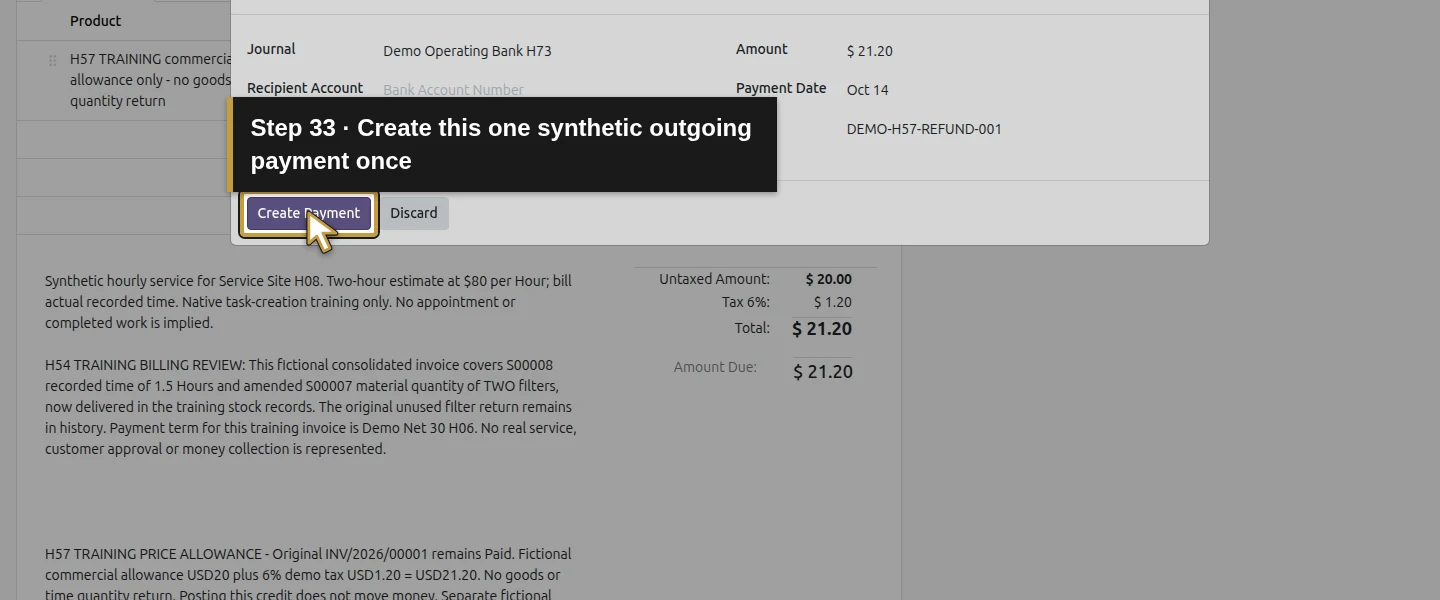Select the H57 TRAINING PRICE ALLOWANCE paragraph
1440x600 pixels.
308,573
